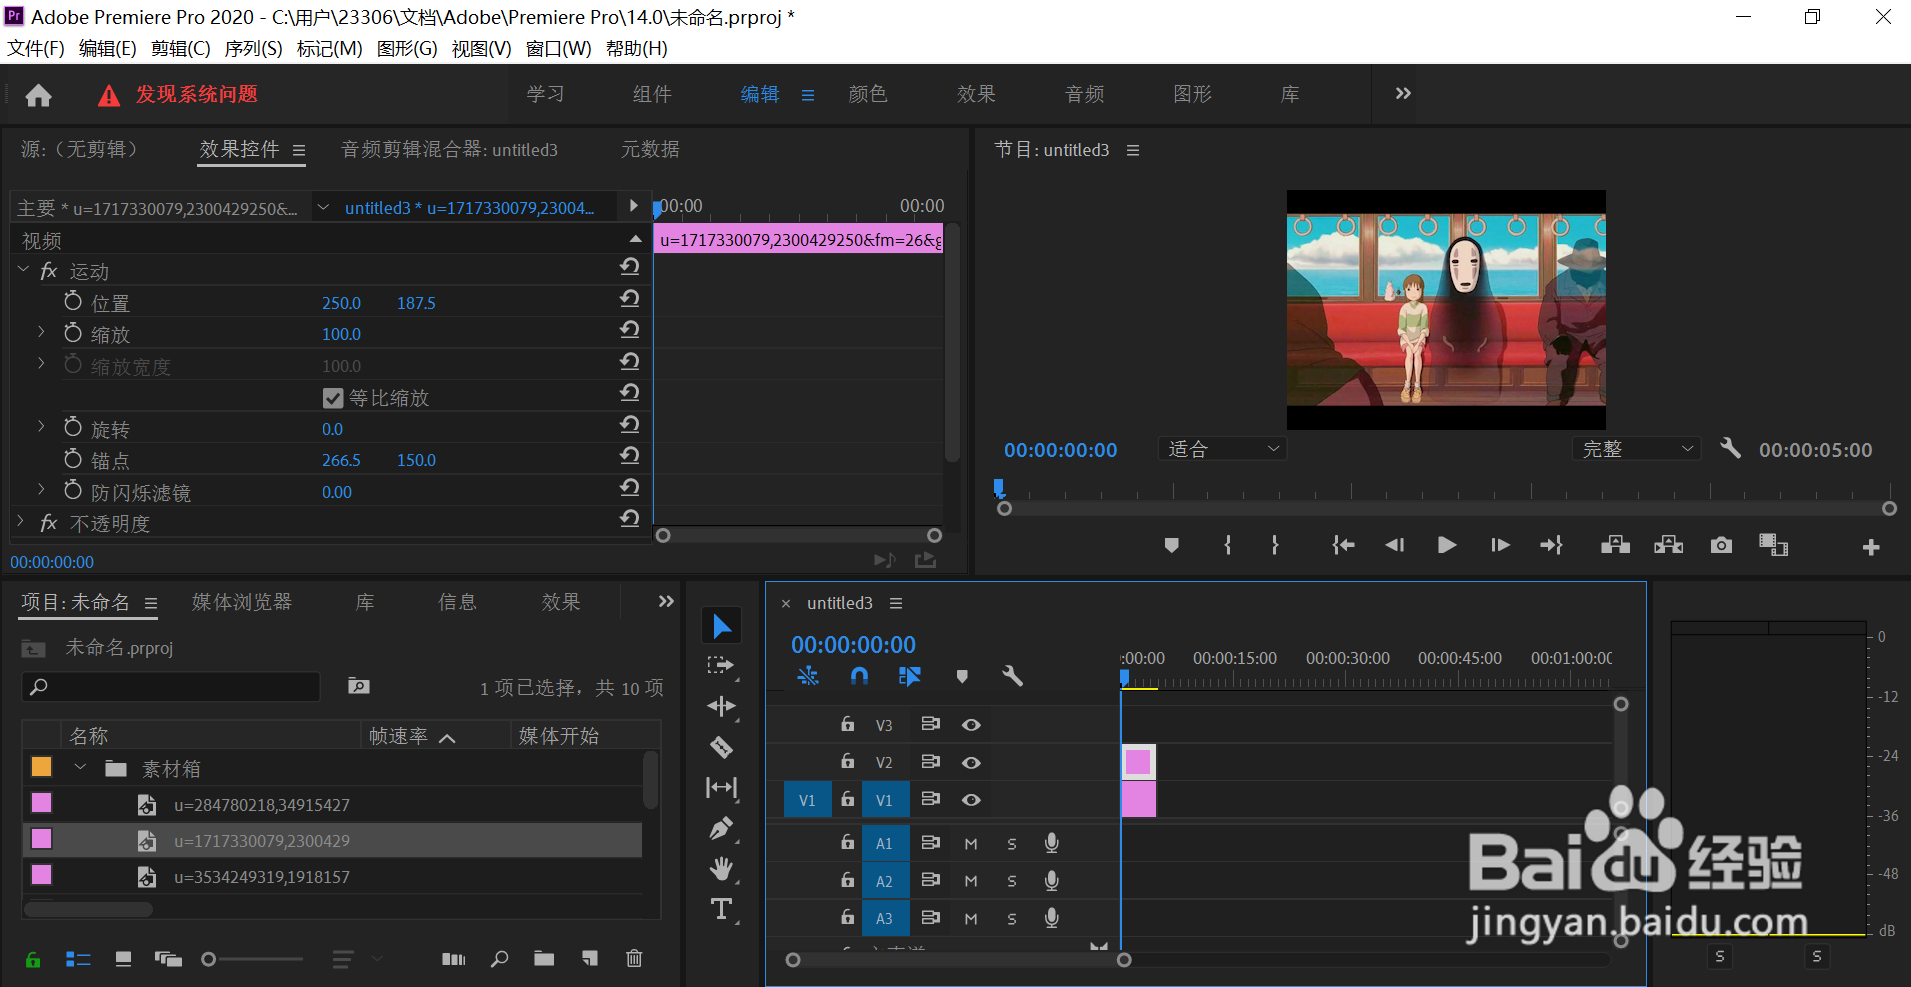1911x987 pixels.
Task: Add Marker in Program monitor
Action: [1172, 545]
